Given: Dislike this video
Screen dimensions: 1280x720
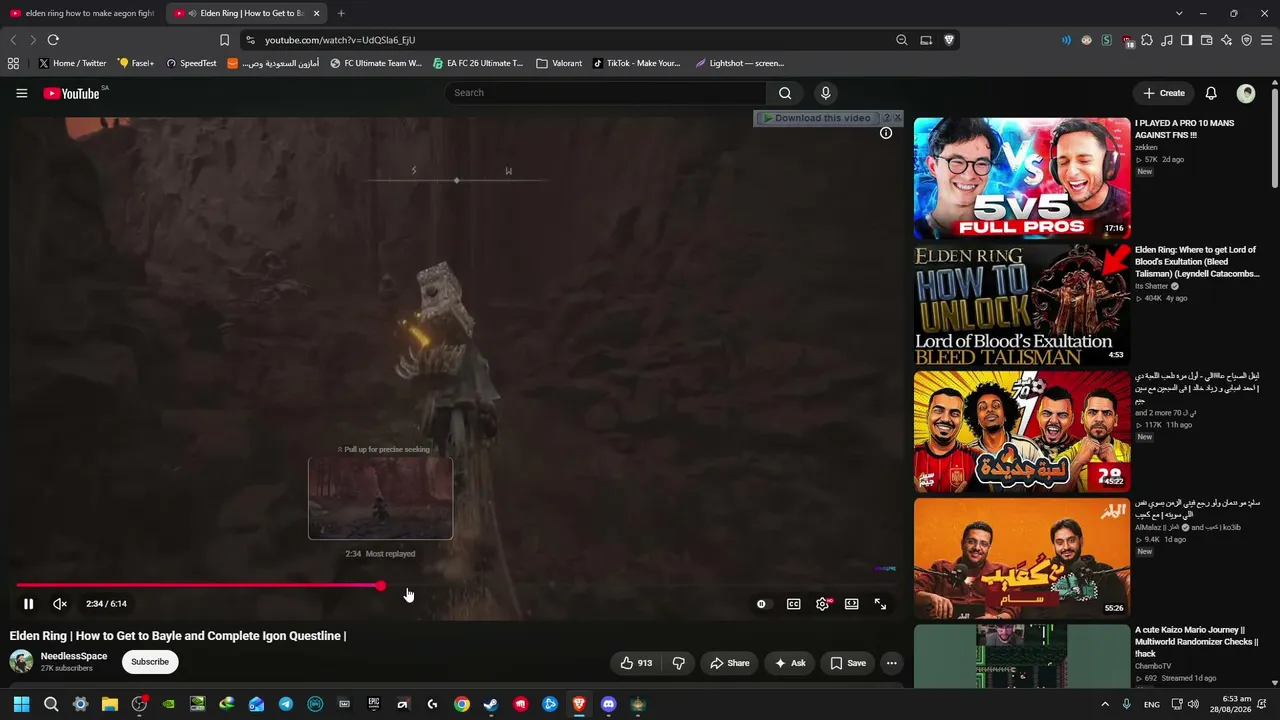Looking at the screenshot, I should click(x=679, y=663).
